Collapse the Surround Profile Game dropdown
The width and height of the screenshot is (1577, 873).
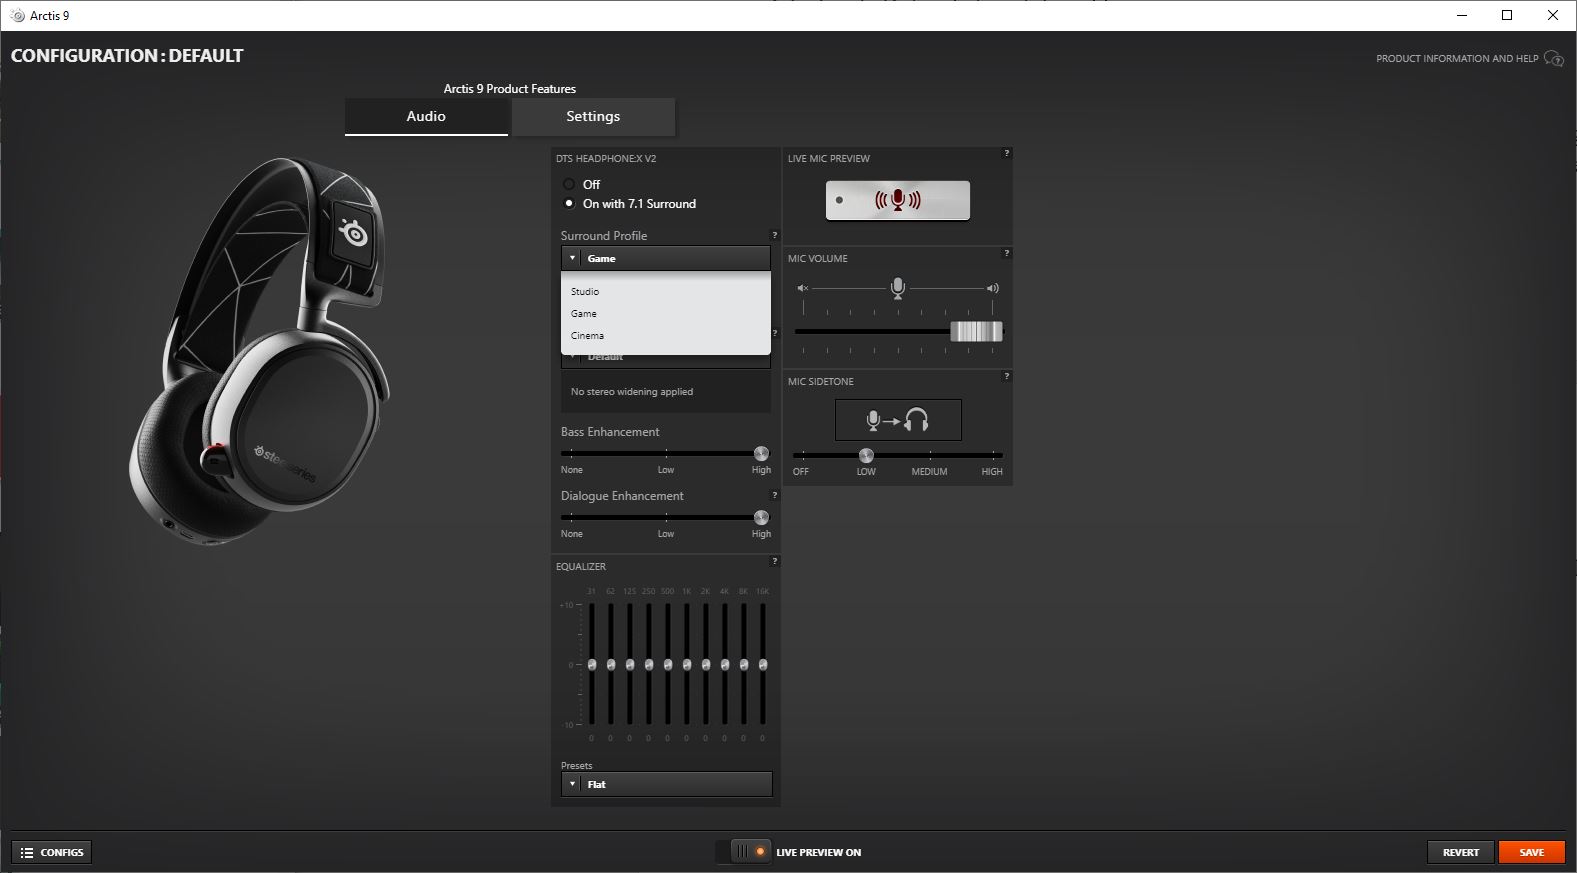(x=666, y=258)
